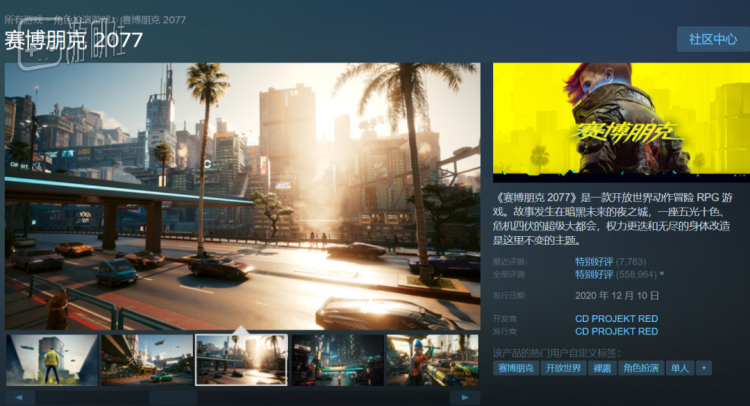Click the yellow 赛博朋克 game header image
The image size is (750, 406).
click(621, 122)
